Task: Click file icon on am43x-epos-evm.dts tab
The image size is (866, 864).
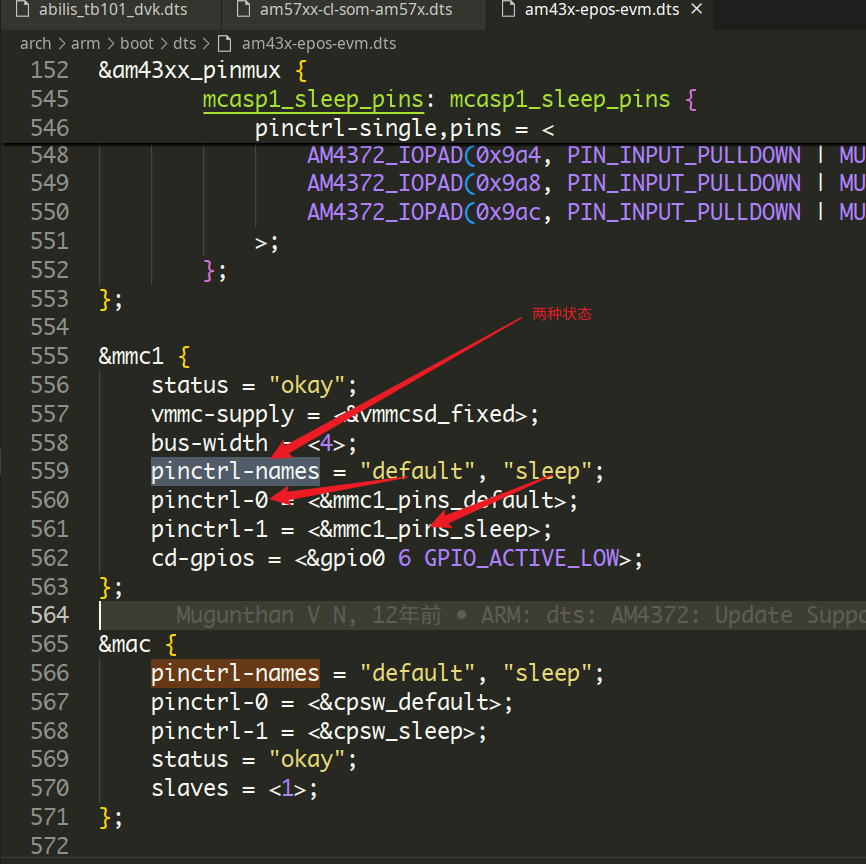Action: (x=507, y=10)
